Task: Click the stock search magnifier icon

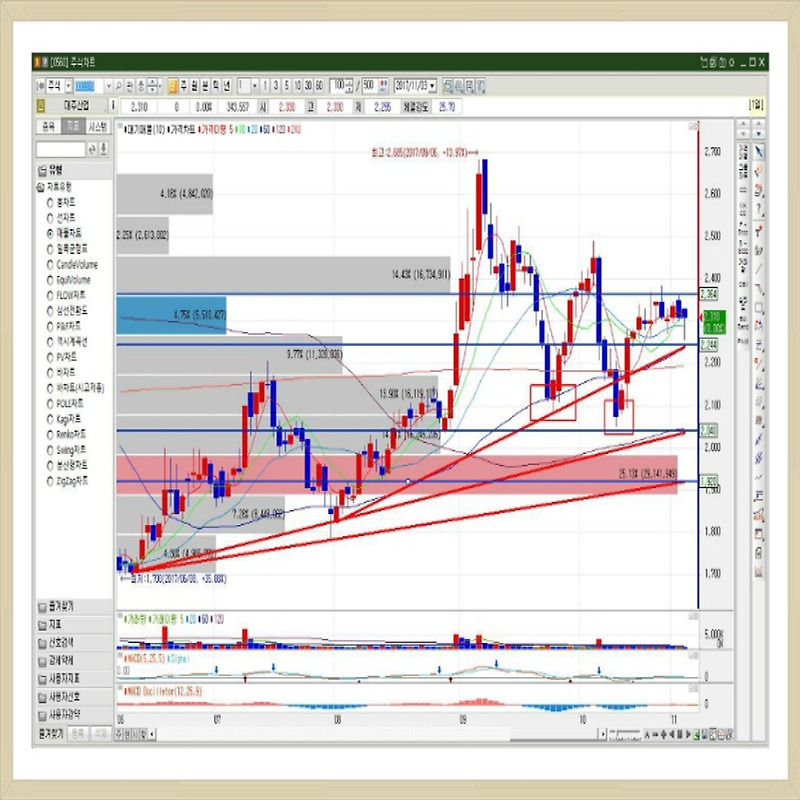Action: point(119,86)
